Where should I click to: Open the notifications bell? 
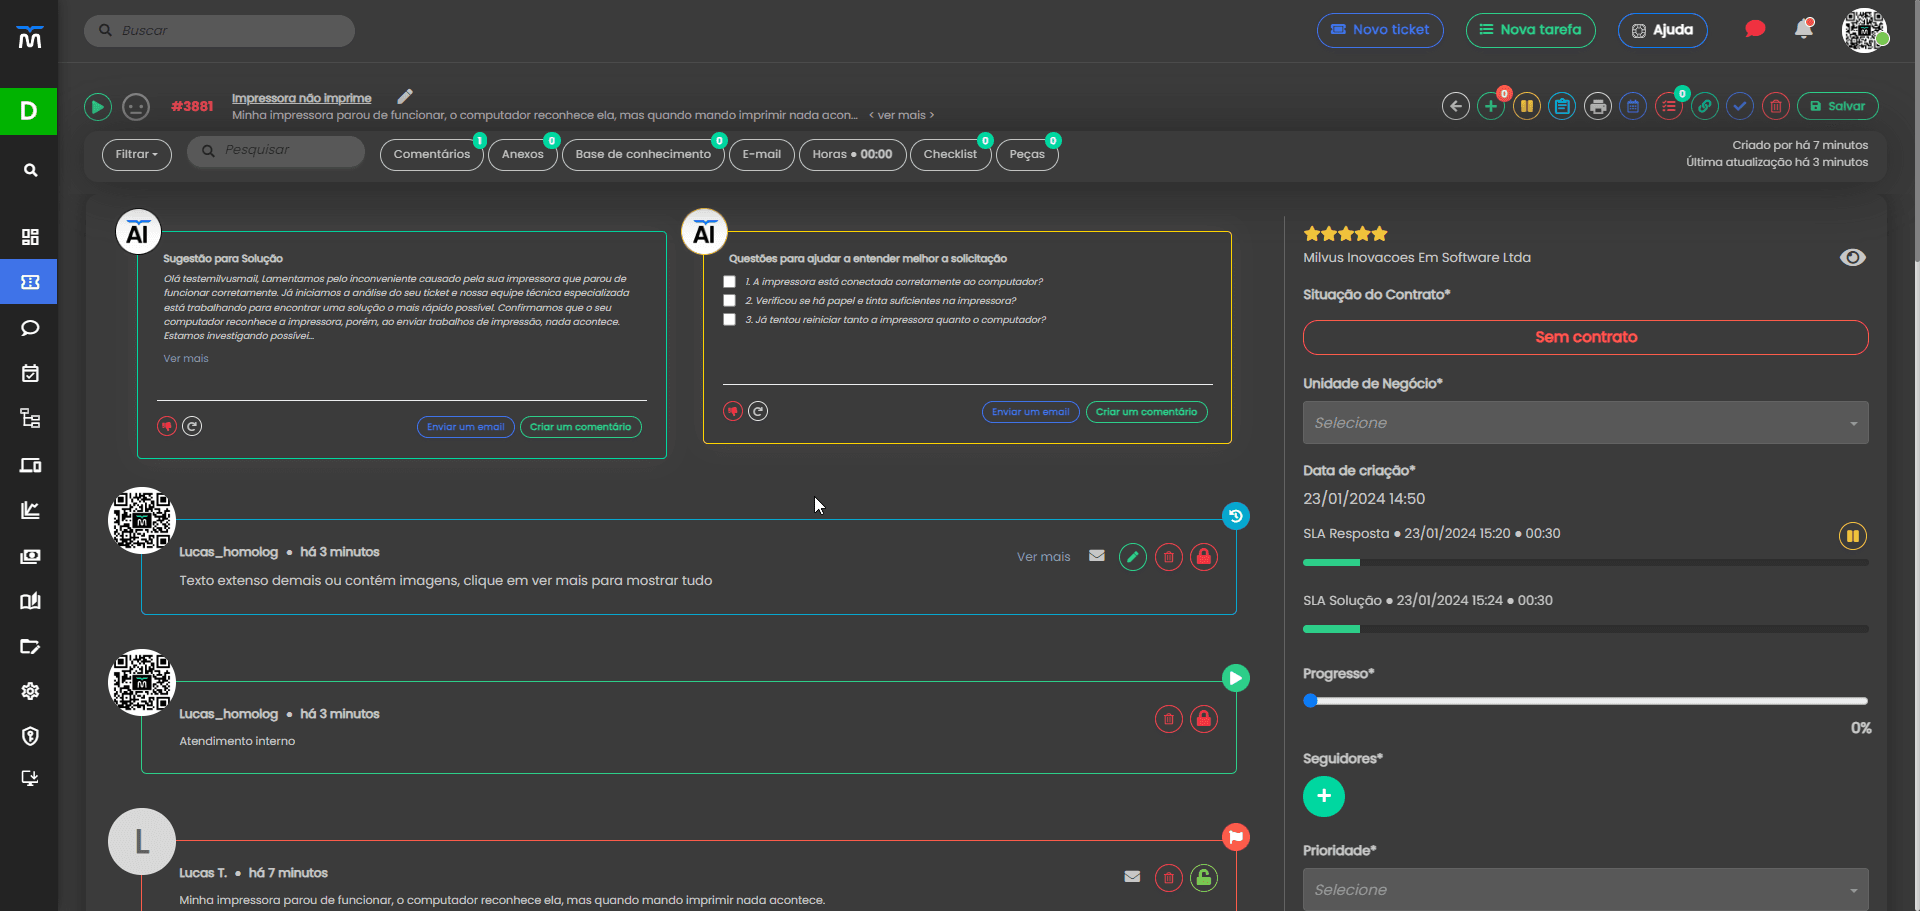click(x=1804, y=29)
